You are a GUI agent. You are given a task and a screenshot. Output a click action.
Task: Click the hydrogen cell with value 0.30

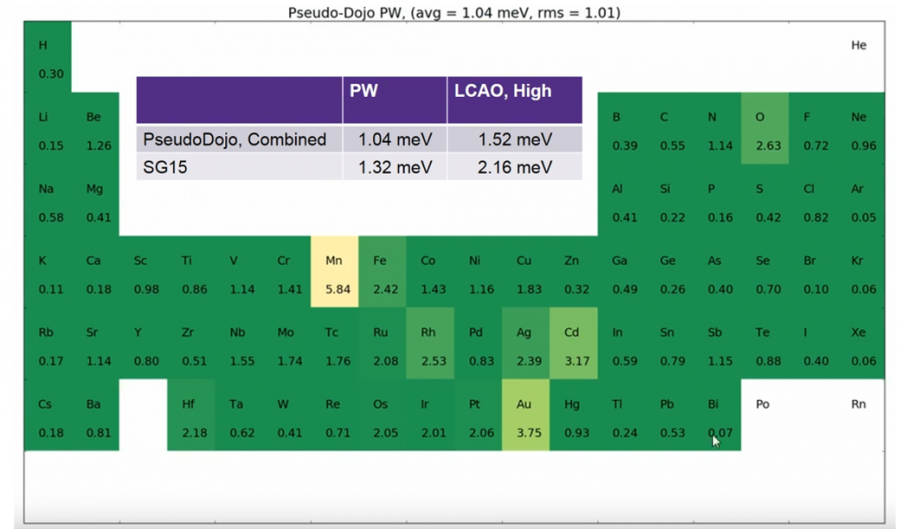coord(48,57)
